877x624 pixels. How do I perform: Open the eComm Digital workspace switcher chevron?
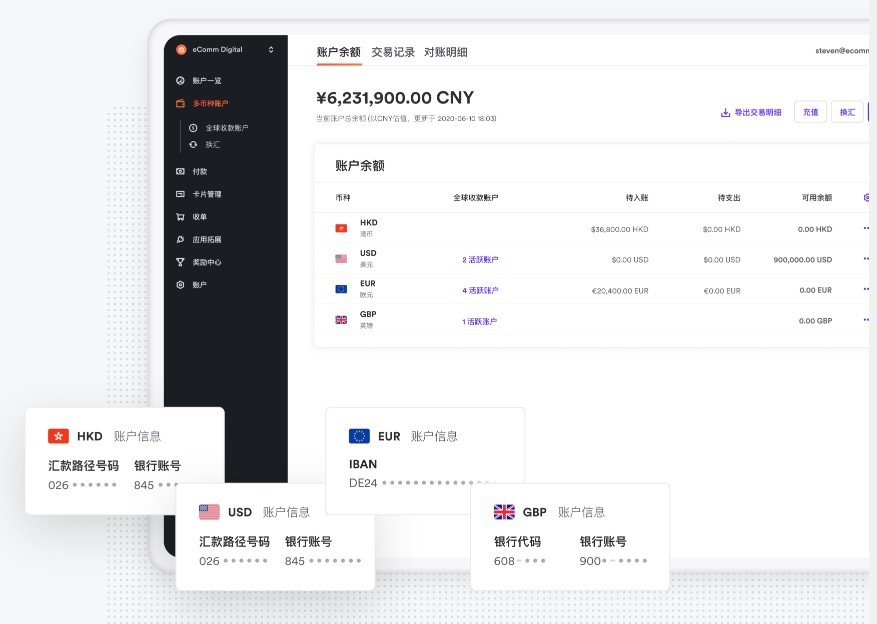pyautogui.click(x=270, y=48)
